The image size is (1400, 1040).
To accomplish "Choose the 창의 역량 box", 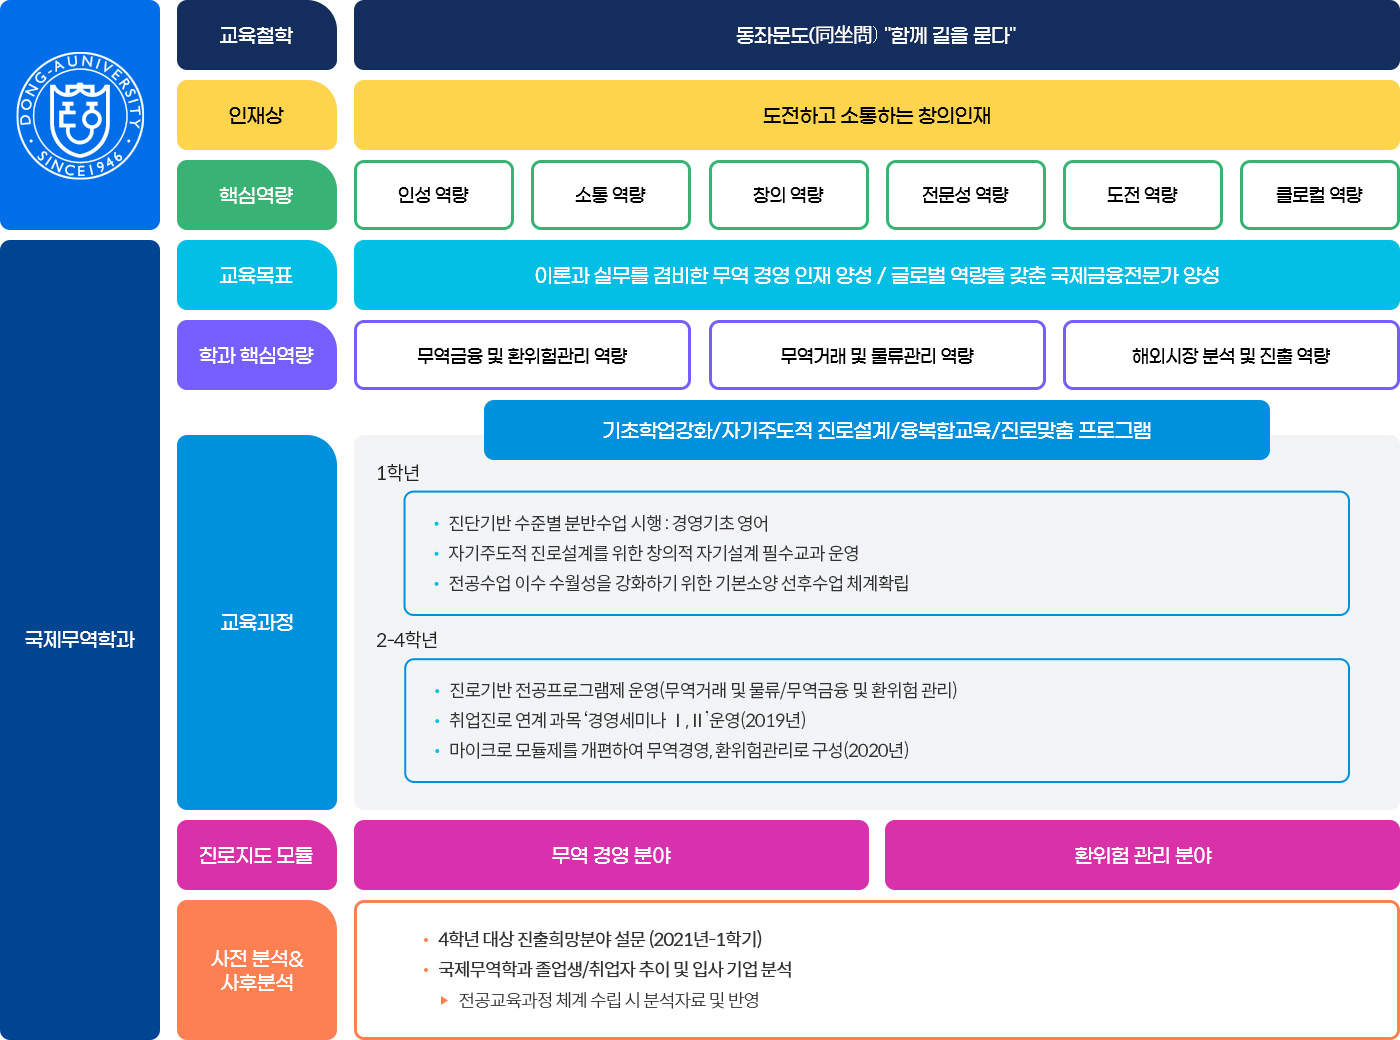I will coord(788,195).
